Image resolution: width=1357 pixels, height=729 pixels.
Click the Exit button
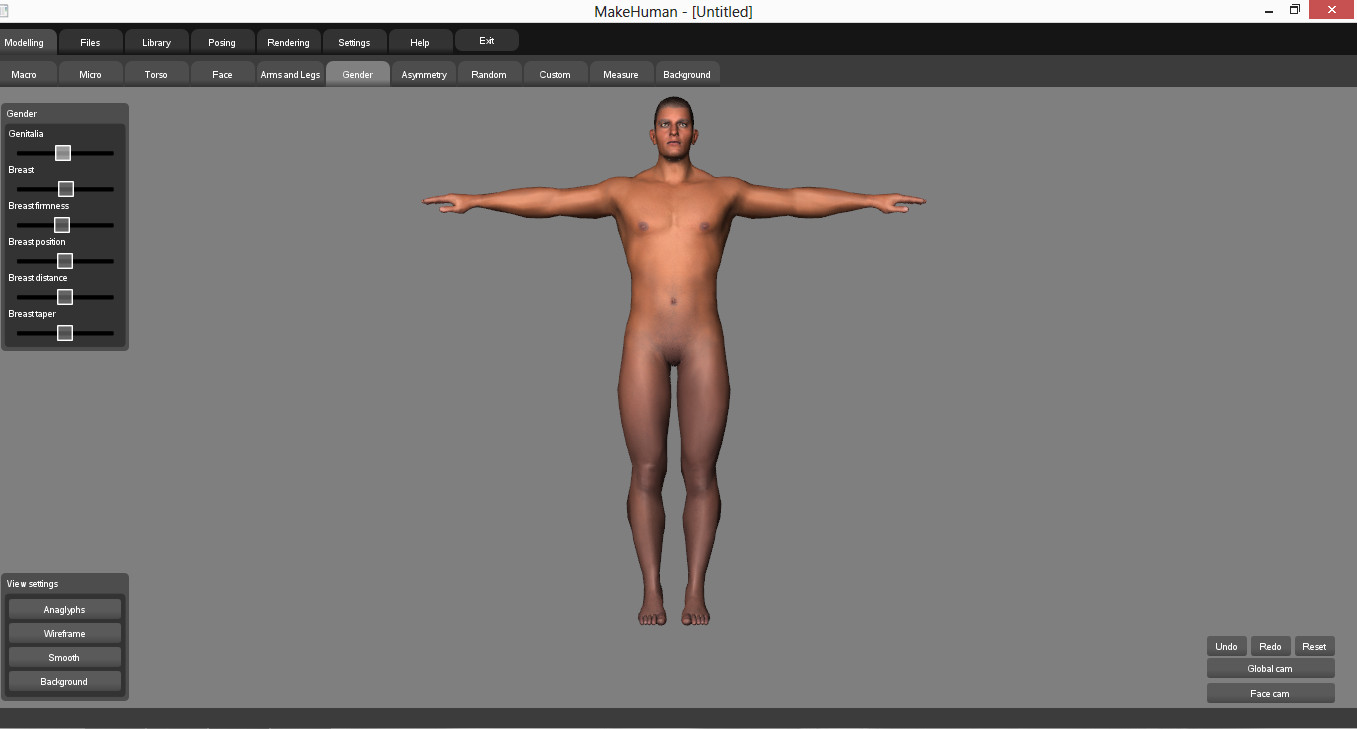[x=486, y=41]
